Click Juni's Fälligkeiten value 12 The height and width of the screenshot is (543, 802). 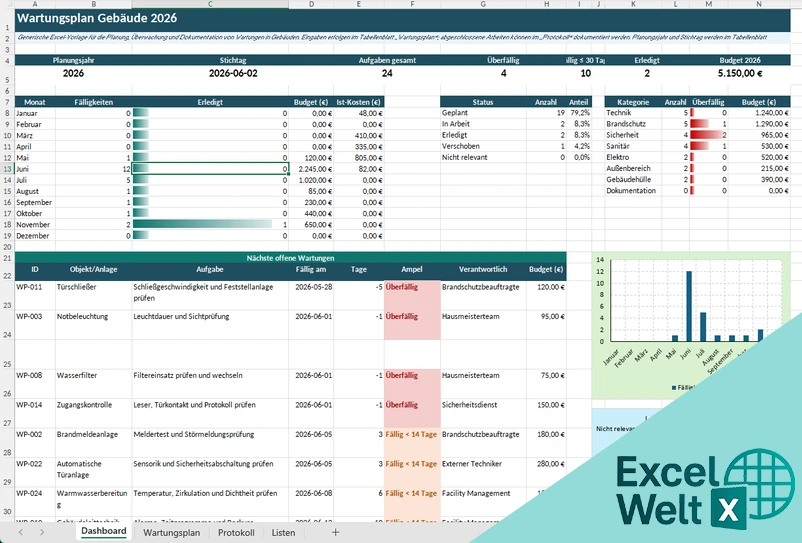[x=94, y=169]
